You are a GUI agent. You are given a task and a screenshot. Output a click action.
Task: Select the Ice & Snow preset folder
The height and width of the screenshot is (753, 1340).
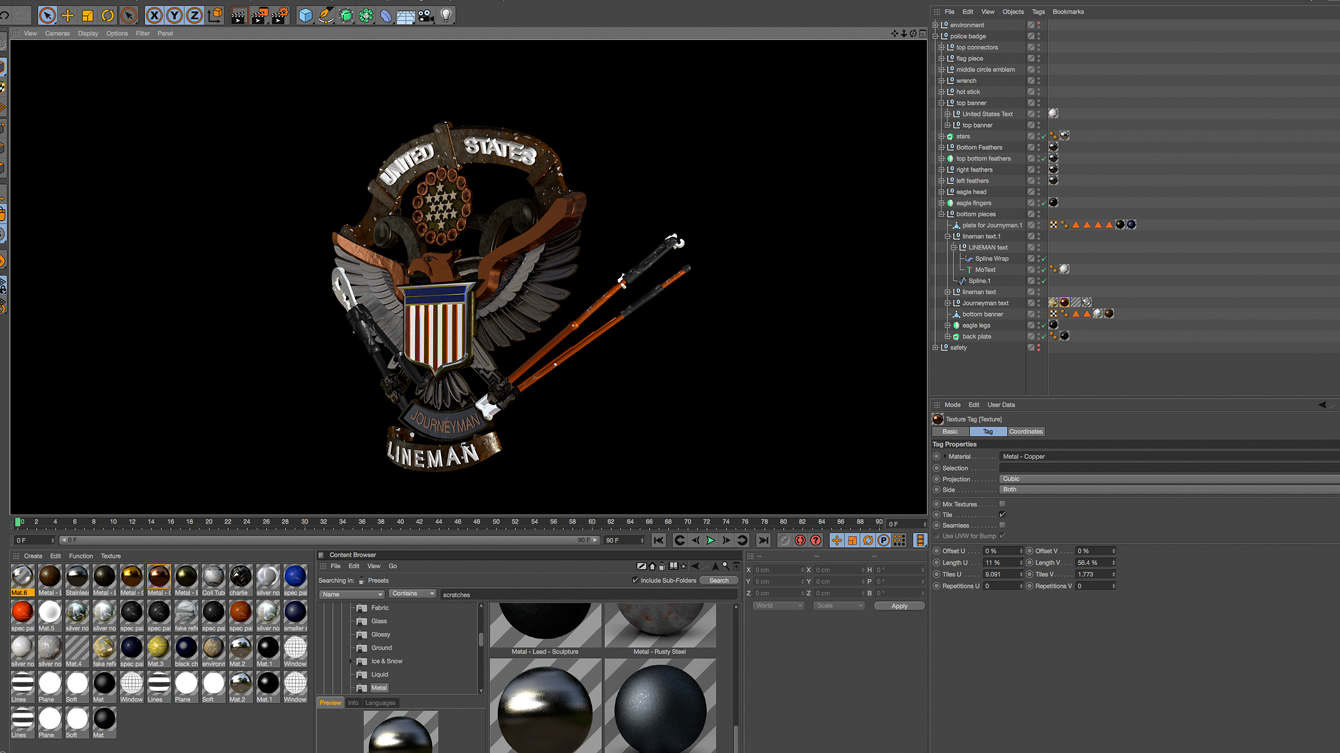point(386,661)
